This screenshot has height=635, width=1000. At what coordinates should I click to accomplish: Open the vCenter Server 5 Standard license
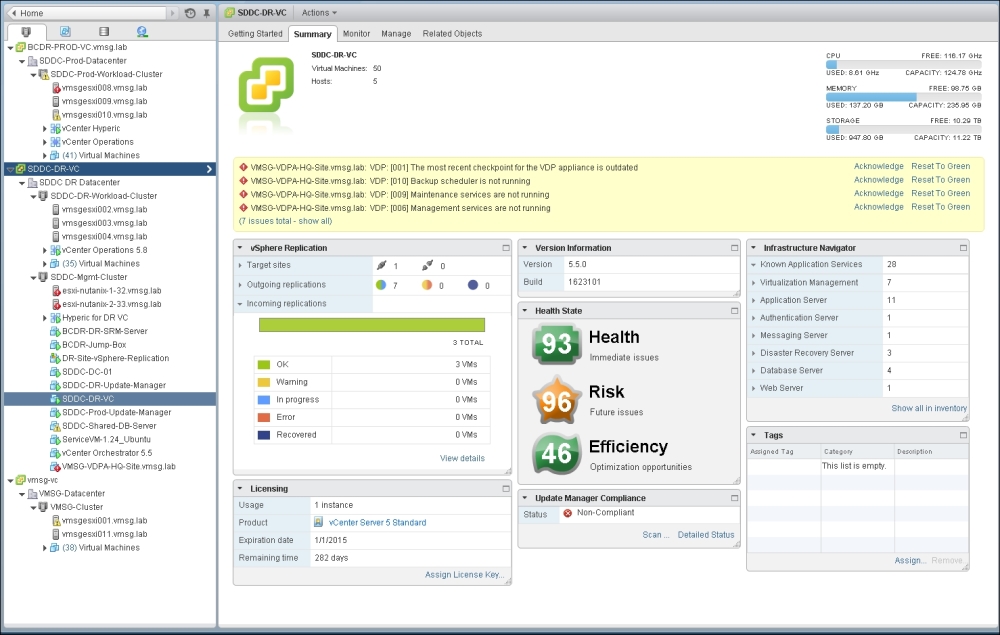[x=378, y=523]
